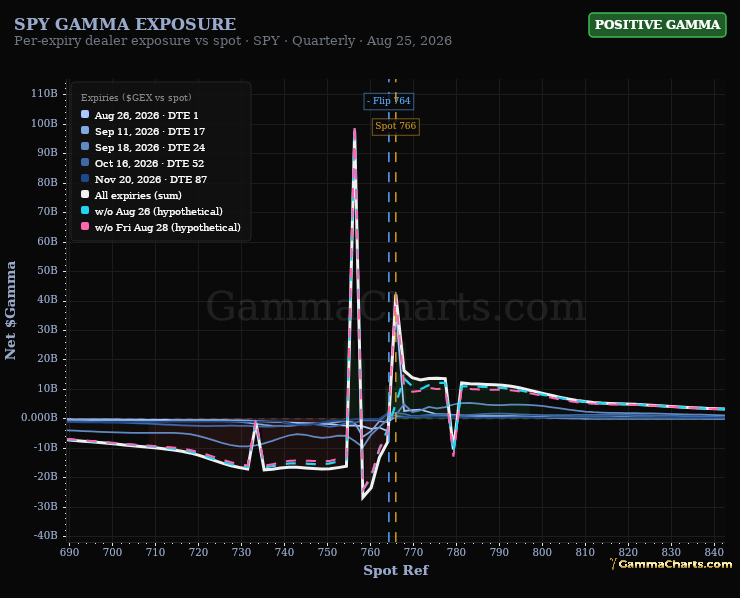The image size is (740, 598).
Task: Click the 98B gamma peak near 756
Action: (x=354, y=129)
